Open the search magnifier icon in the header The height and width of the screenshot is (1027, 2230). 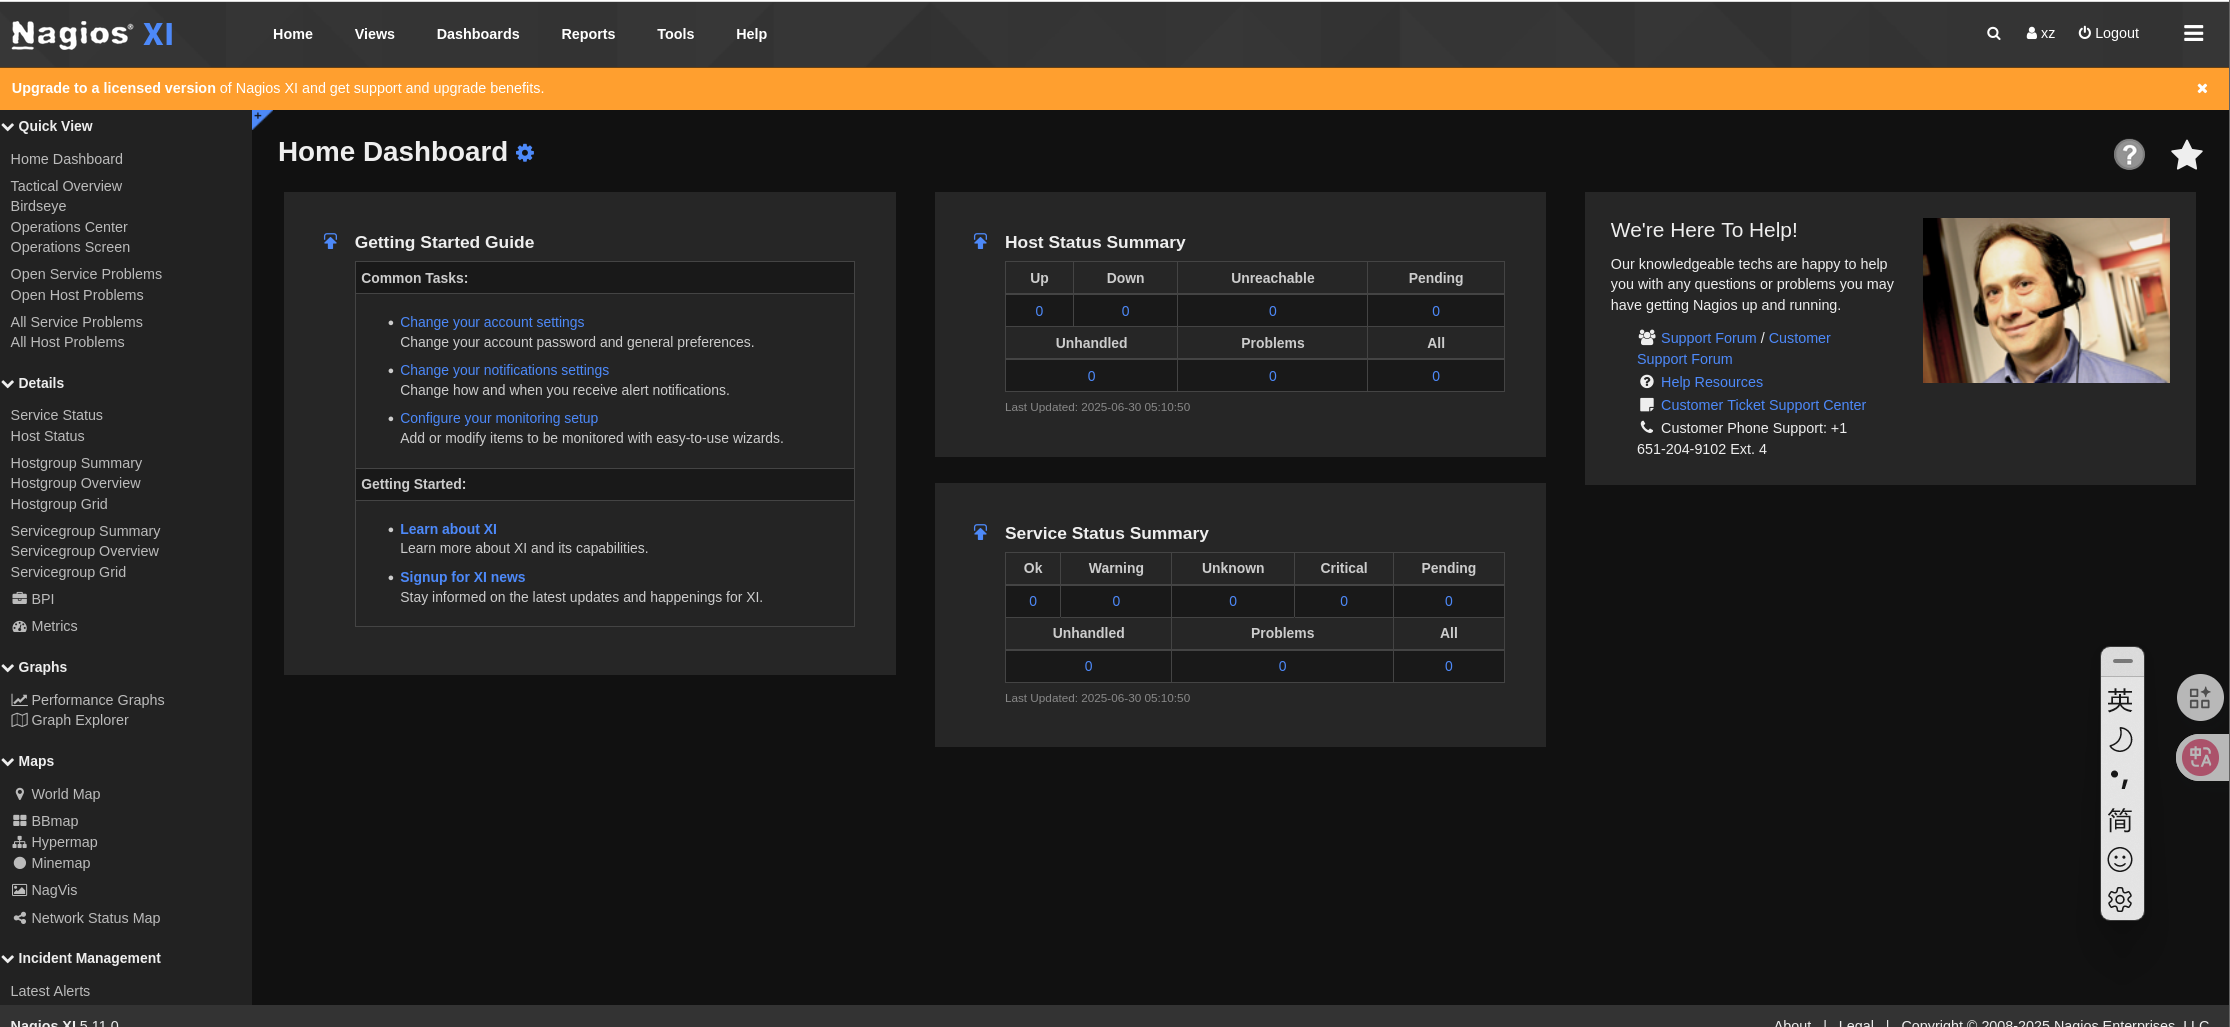(1993, 33)
